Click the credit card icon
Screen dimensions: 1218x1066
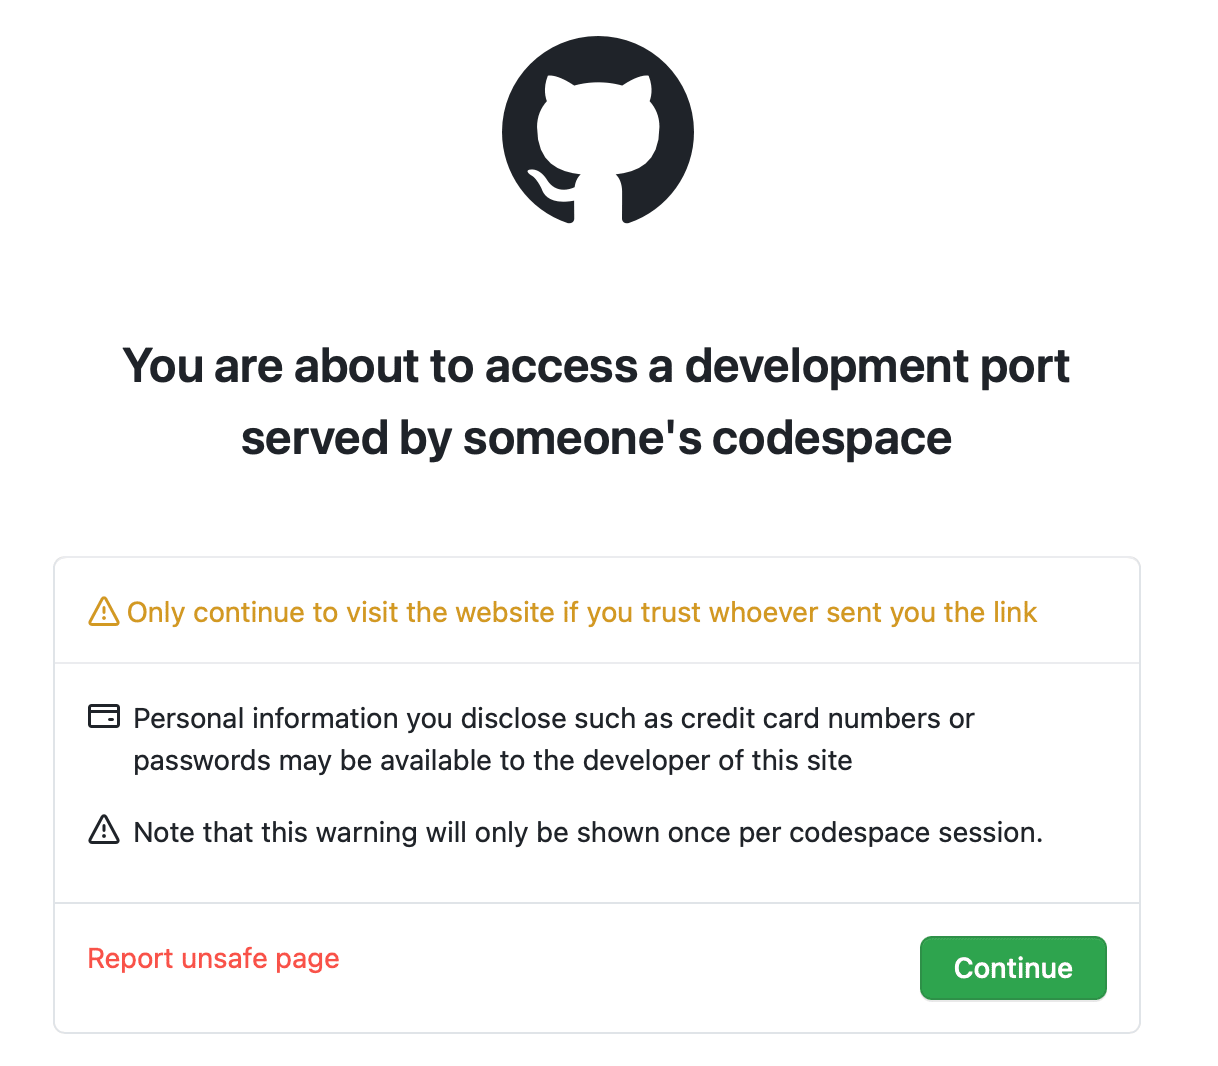104,717
